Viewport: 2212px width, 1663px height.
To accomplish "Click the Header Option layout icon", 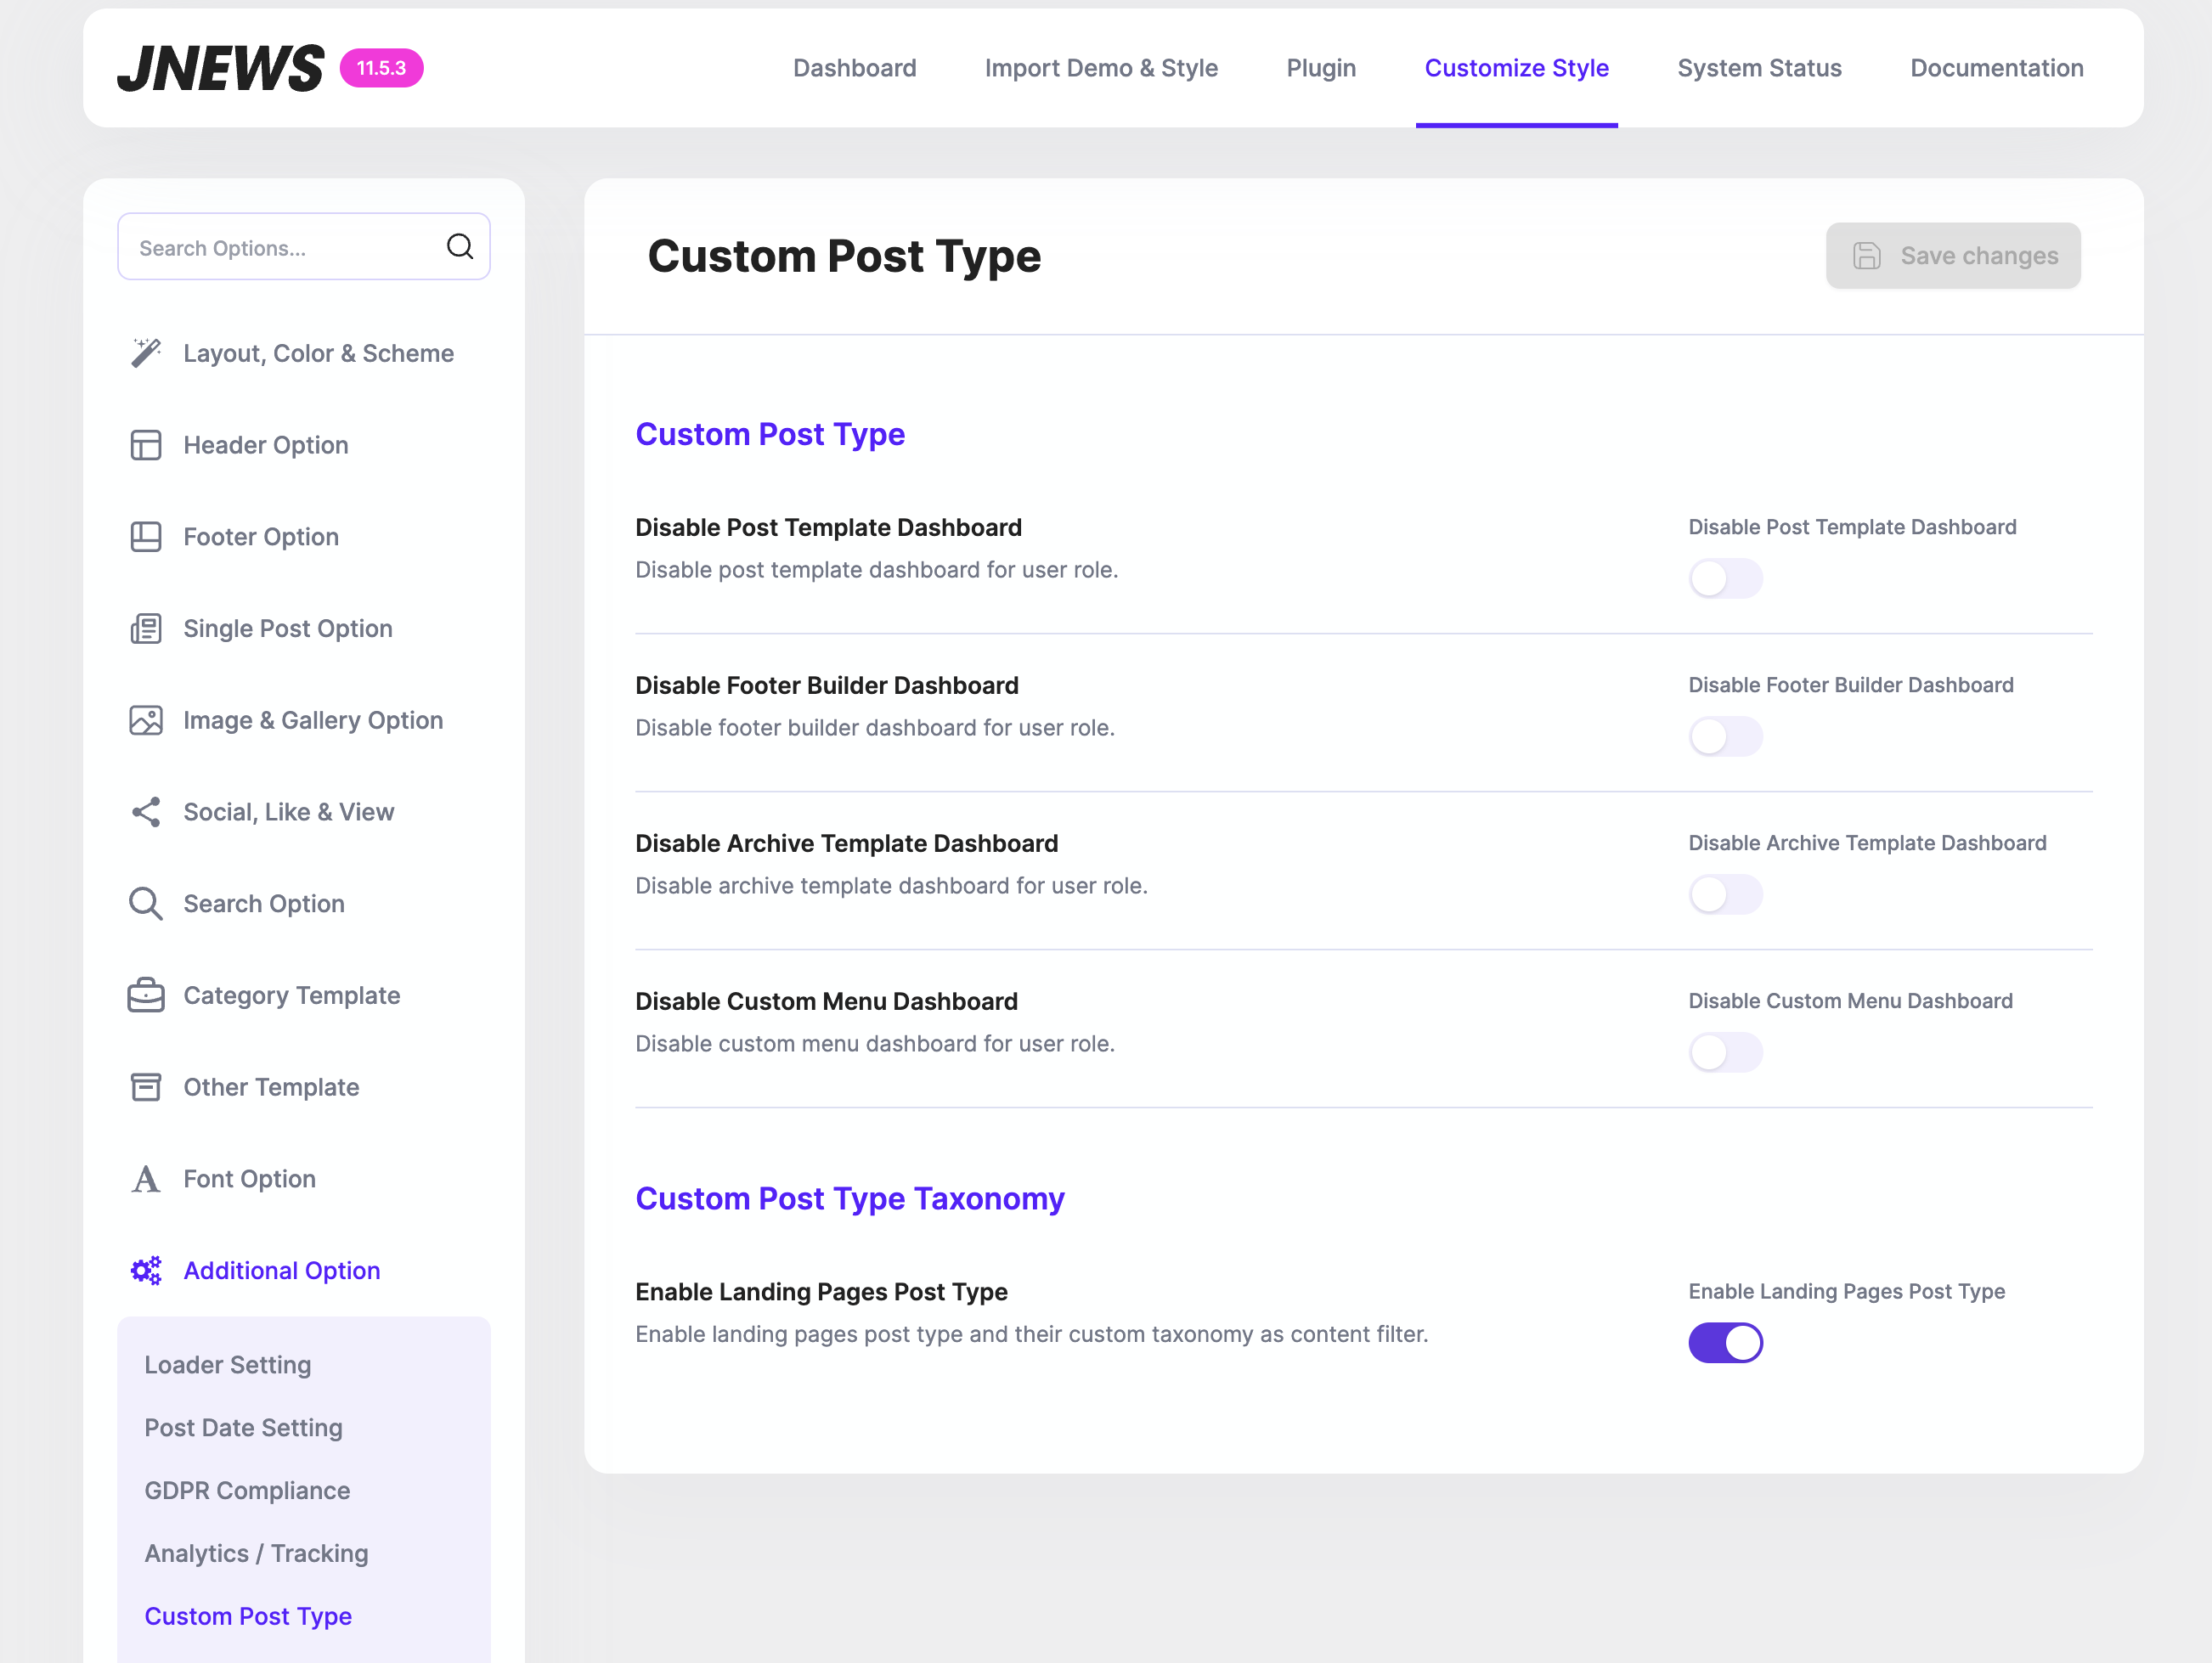I will [146, 445].
